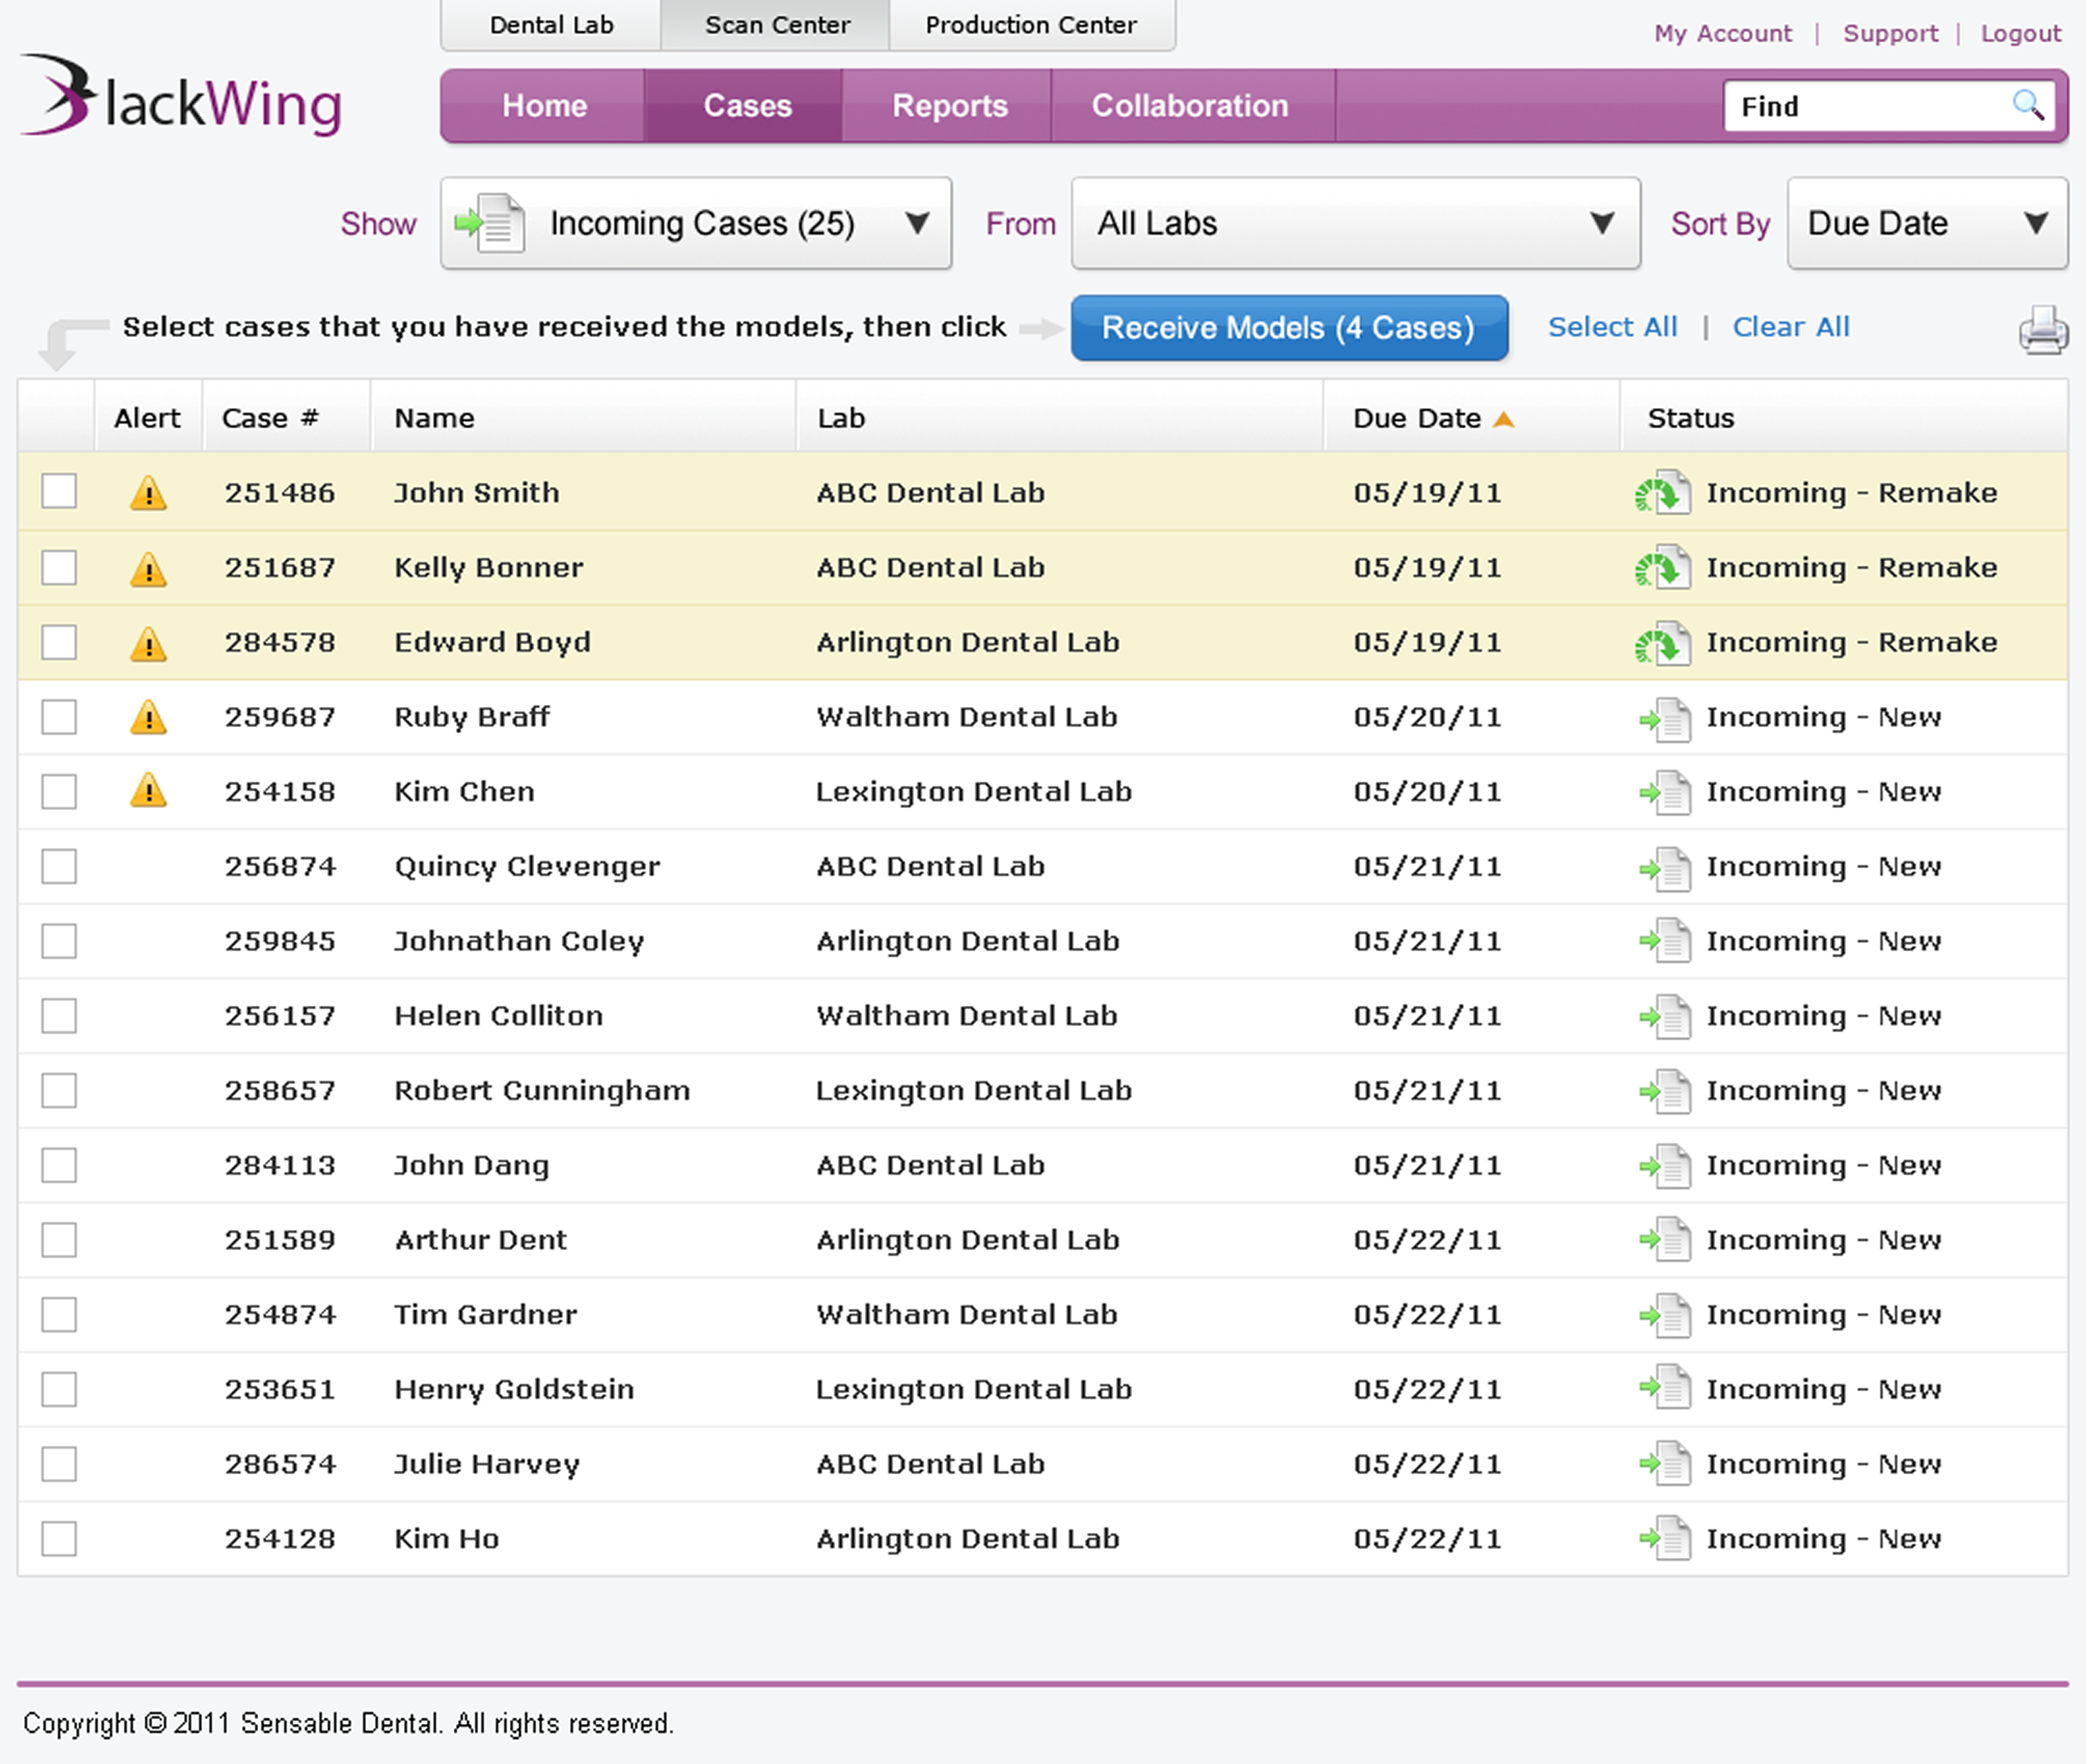Click the magnifier search icon in the Find box

(2027, 104)
